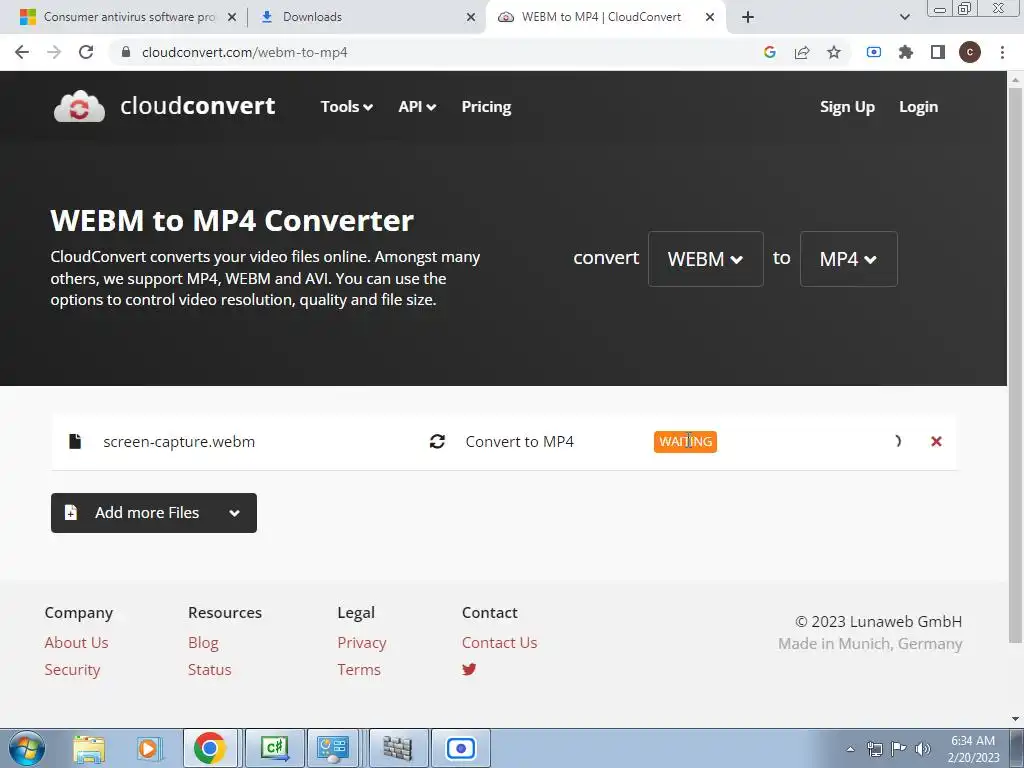Viewport: 1024px width, 768px height.
Task: Click the WAITING status badge
Action: tap(685, 441)
